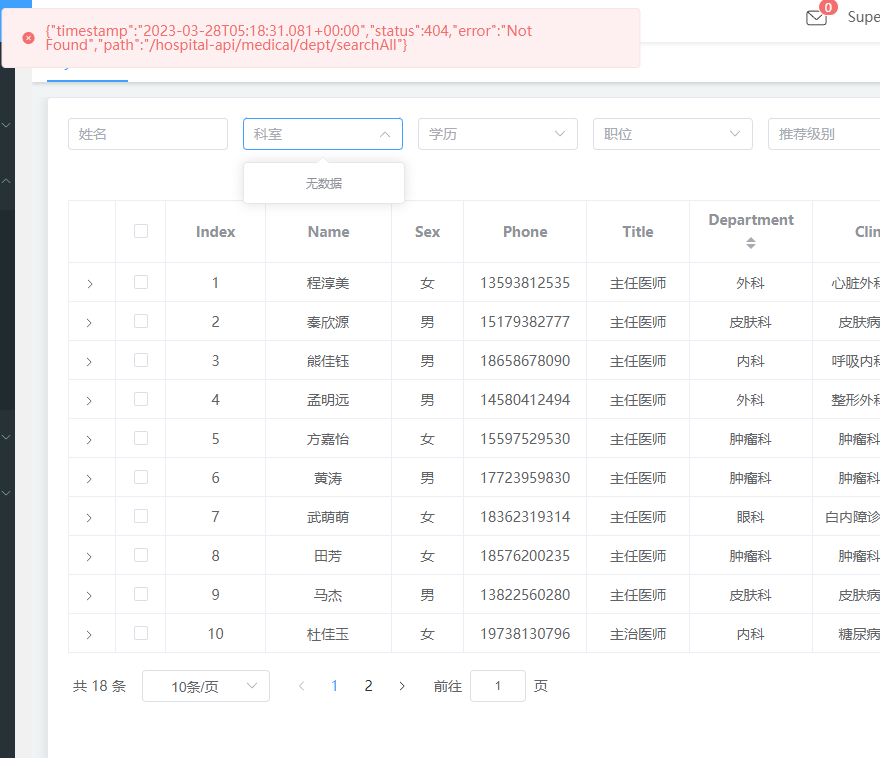Click the 共 18 条 total count
This screenshot has height=758, width=880.
tap(99, 686)
